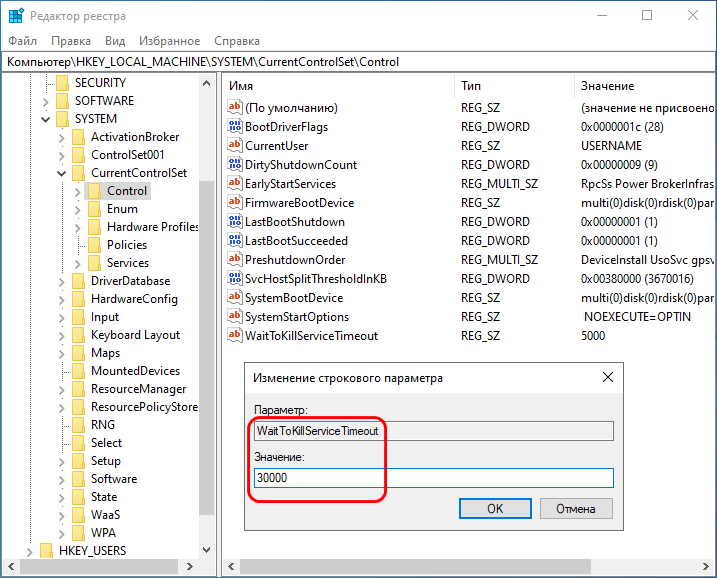Click the MountedDevices folder icon

point(79,371)
